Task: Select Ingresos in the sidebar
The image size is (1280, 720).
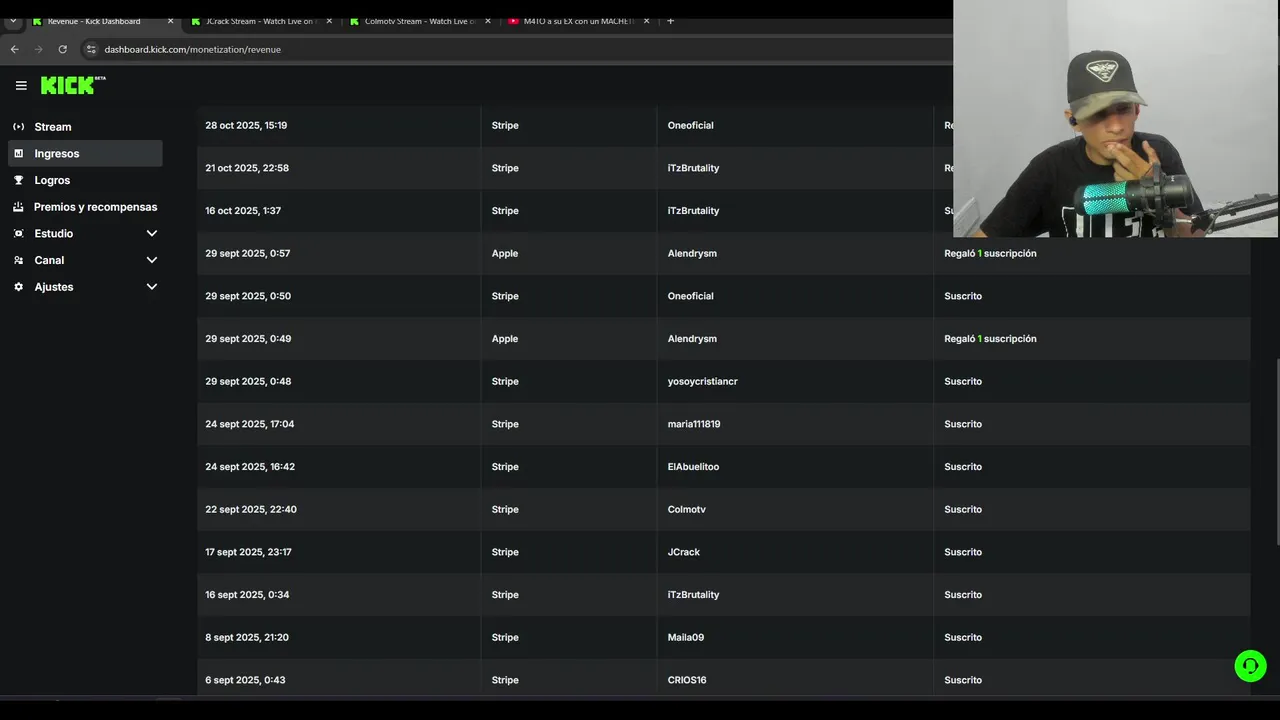Action: click(85, 153)
